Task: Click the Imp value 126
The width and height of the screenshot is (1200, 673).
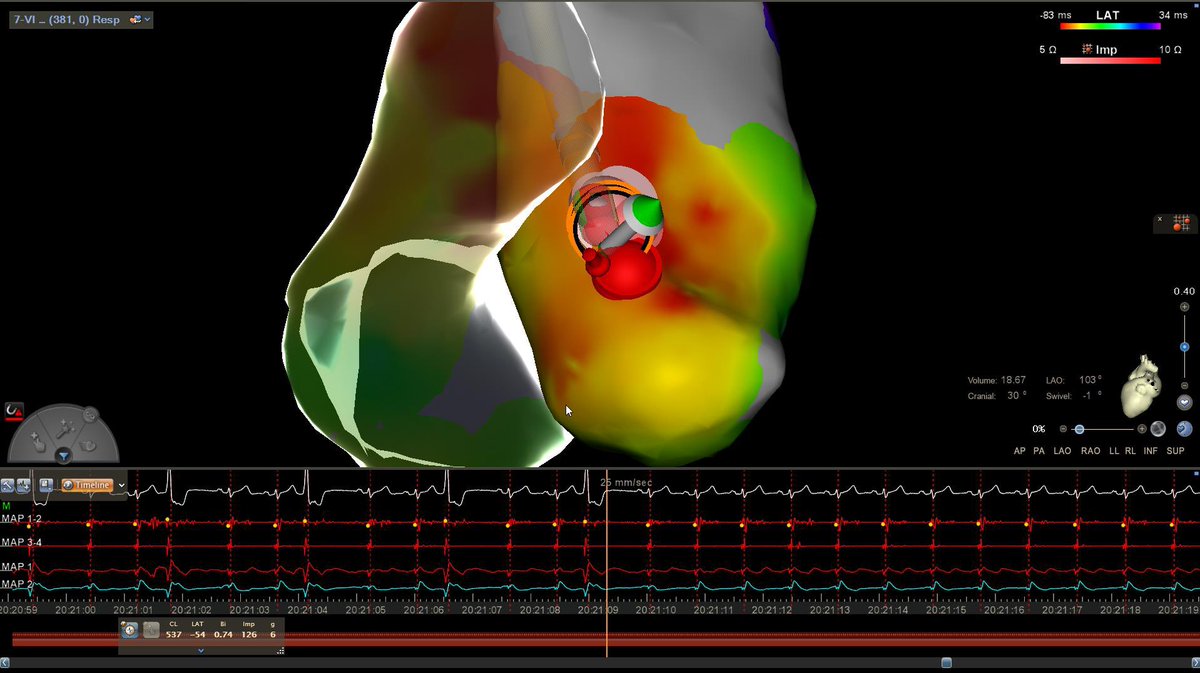Action: (248, 635)
